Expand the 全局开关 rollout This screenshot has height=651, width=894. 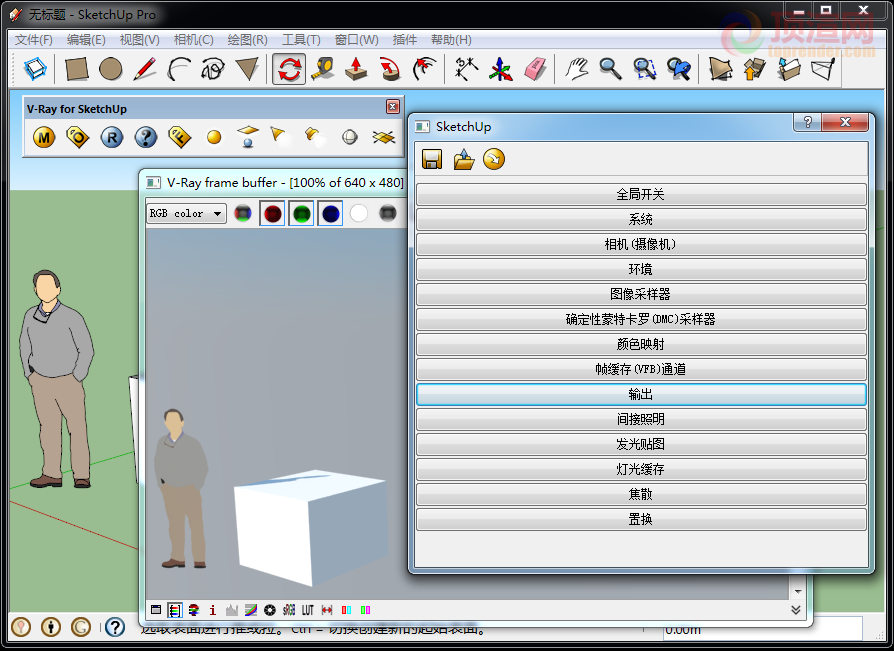641,194
